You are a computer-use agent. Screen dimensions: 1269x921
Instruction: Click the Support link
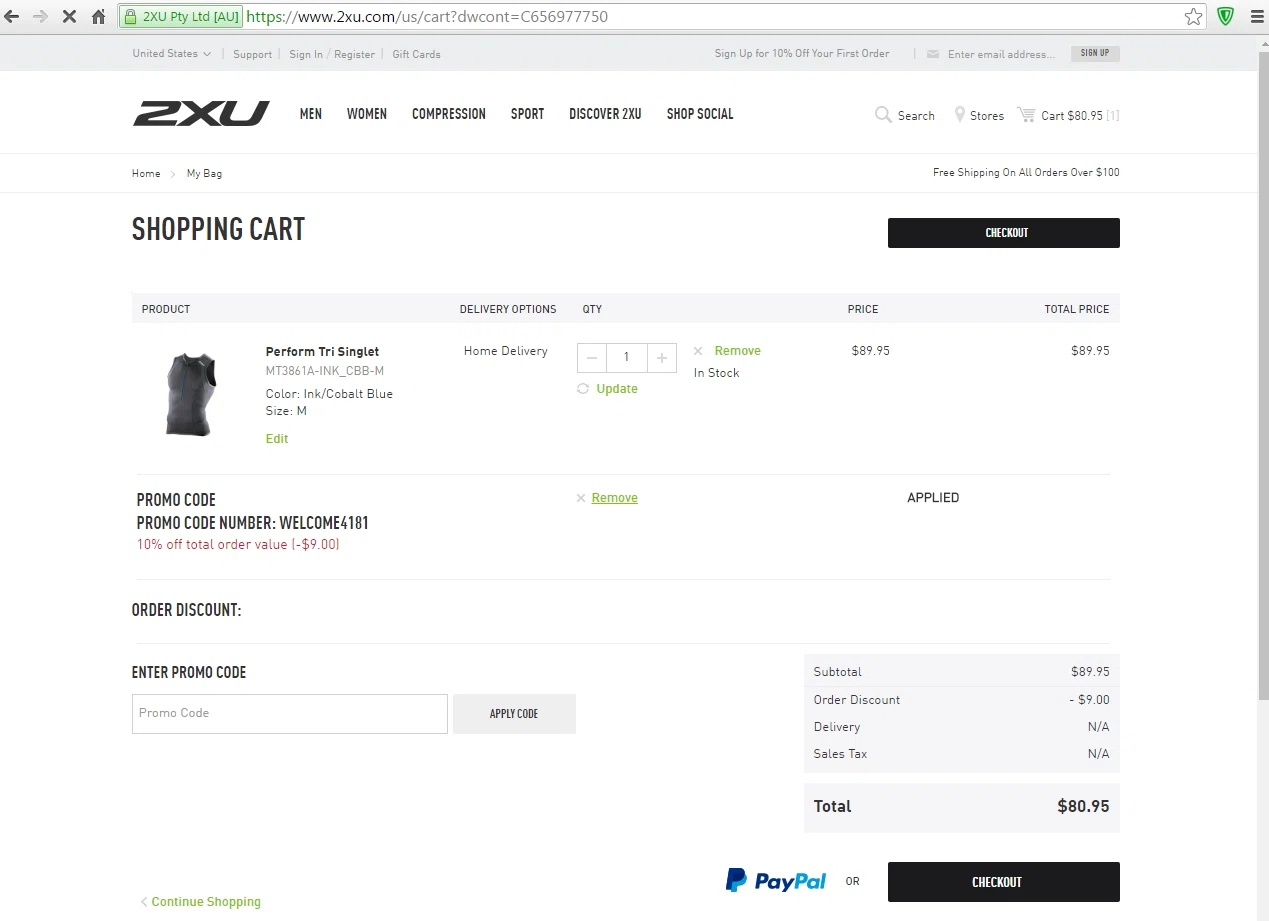253,54
